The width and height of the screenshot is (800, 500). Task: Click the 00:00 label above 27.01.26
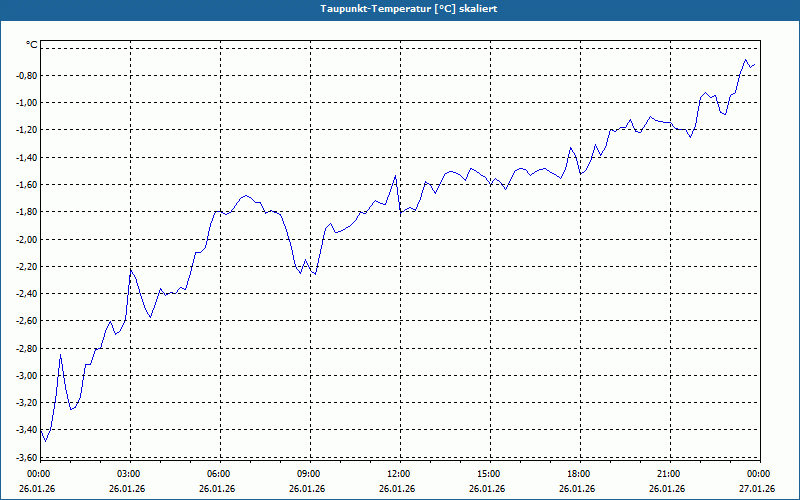coord(759,474)
